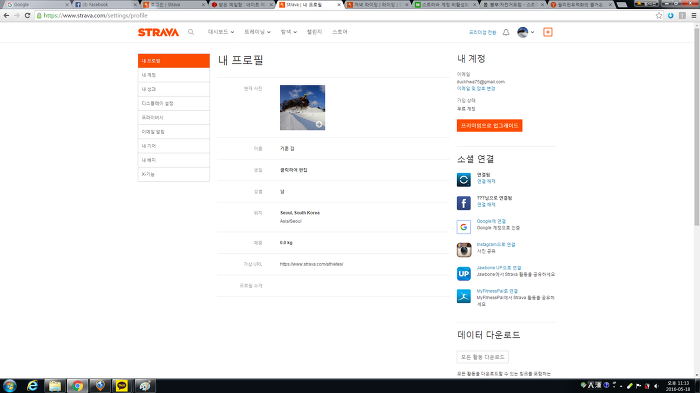Click the browser address bar URL
Viewport: 700px width, 393px height.
pos(96,16)
